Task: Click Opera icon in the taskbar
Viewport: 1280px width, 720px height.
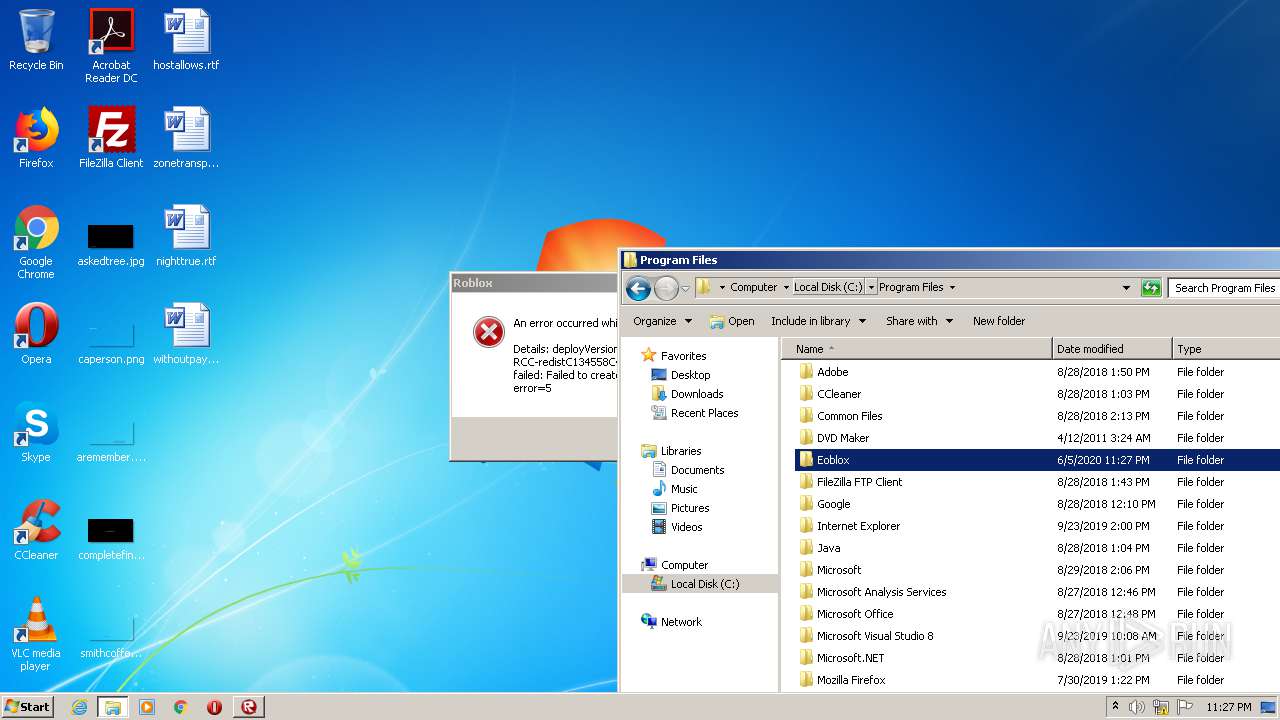Action: (214, 707)
